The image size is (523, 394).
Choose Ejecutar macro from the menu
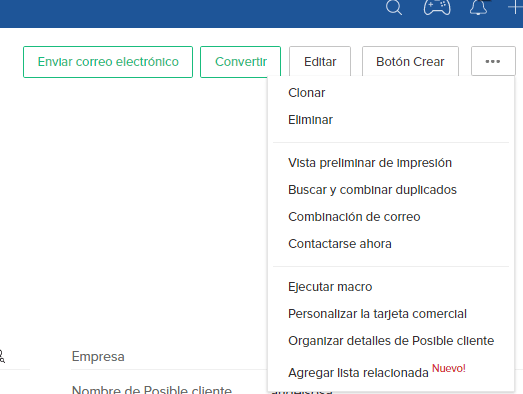point(330,287)
